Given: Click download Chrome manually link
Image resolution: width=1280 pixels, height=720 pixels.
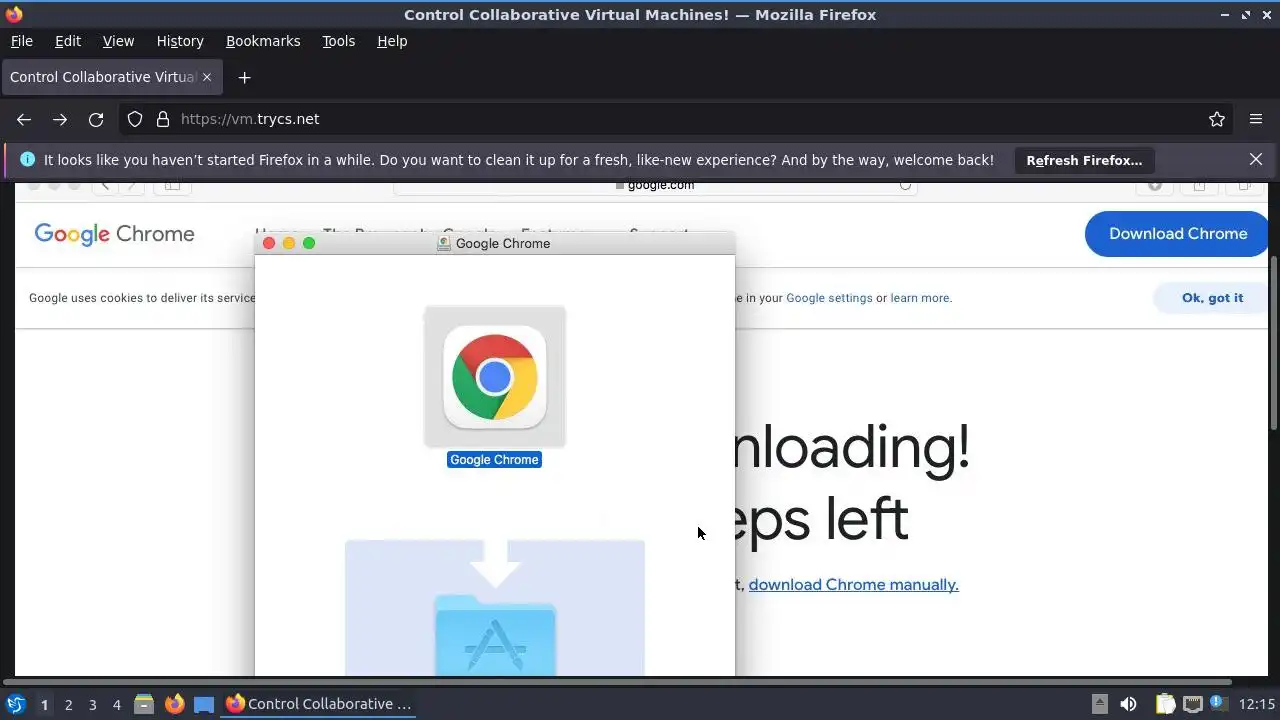Looking at the screenshot, I should (853, 585).
